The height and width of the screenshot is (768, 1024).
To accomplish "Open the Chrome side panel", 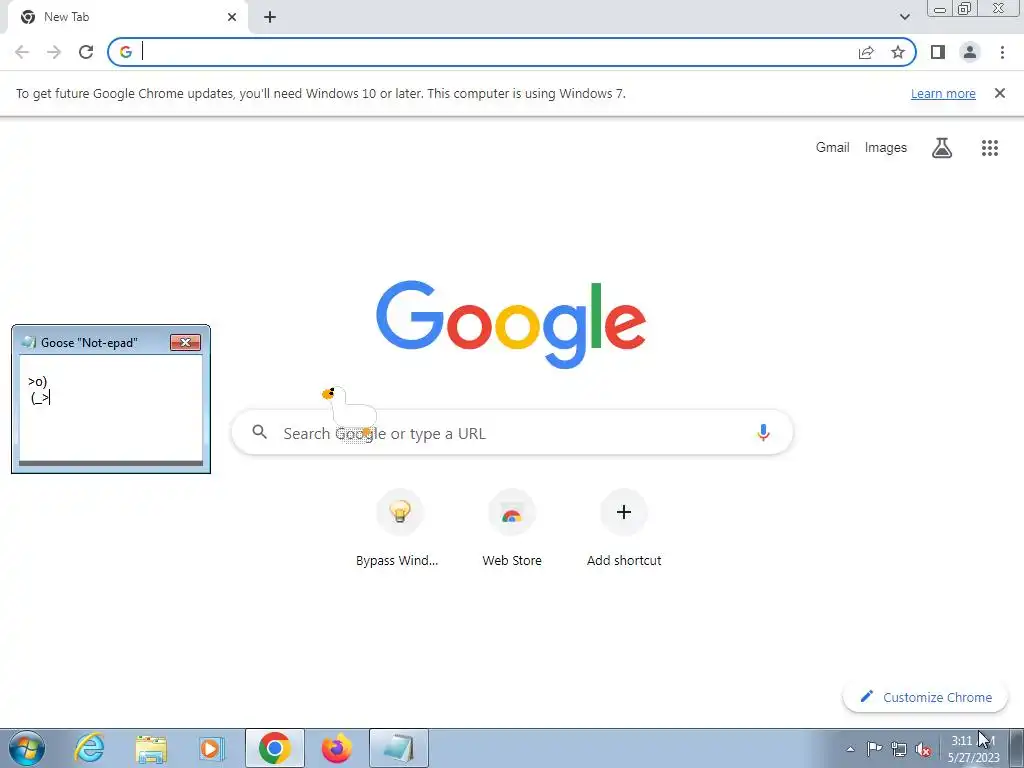I will click(938, 52).
